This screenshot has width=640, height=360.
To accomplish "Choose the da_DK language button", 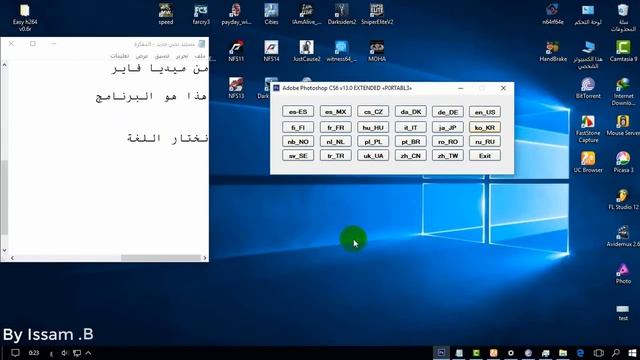I will point(411,112).
